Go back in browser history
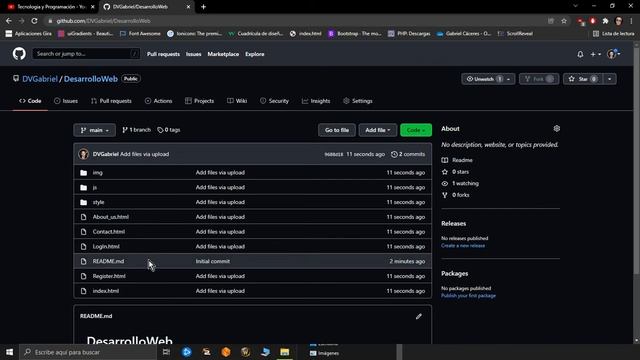The width and height of the screenshot is (640, 360). point(9,21)
